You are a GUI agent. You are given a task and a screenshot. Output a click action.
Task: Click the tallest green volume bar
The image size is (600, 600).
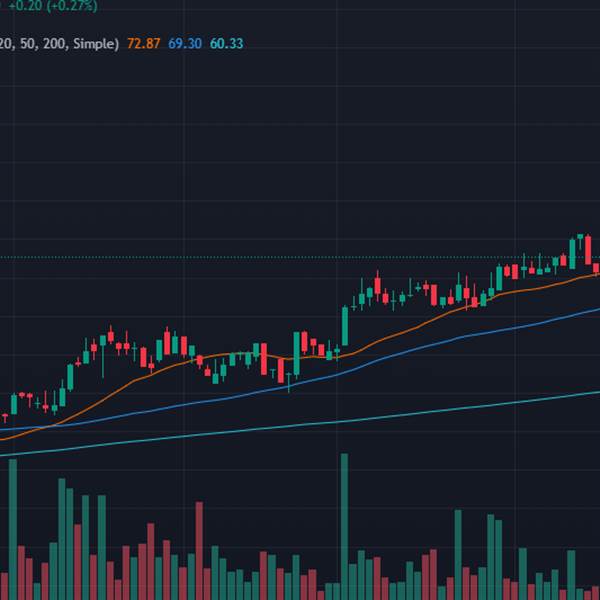point(344,527)
